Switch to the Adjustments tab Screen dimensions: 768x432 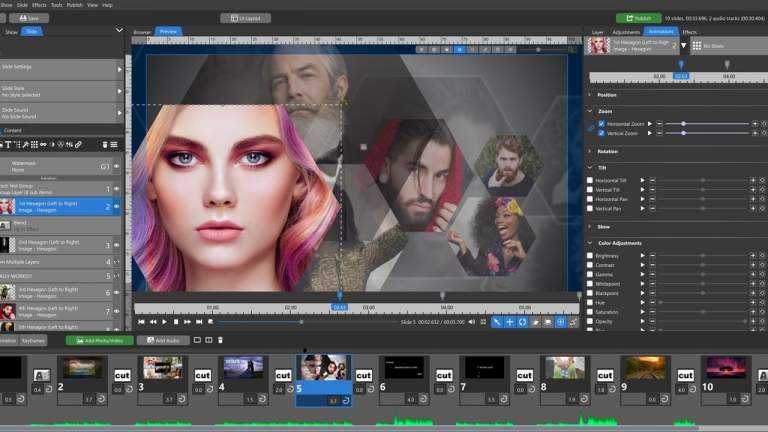coord(626,32)
